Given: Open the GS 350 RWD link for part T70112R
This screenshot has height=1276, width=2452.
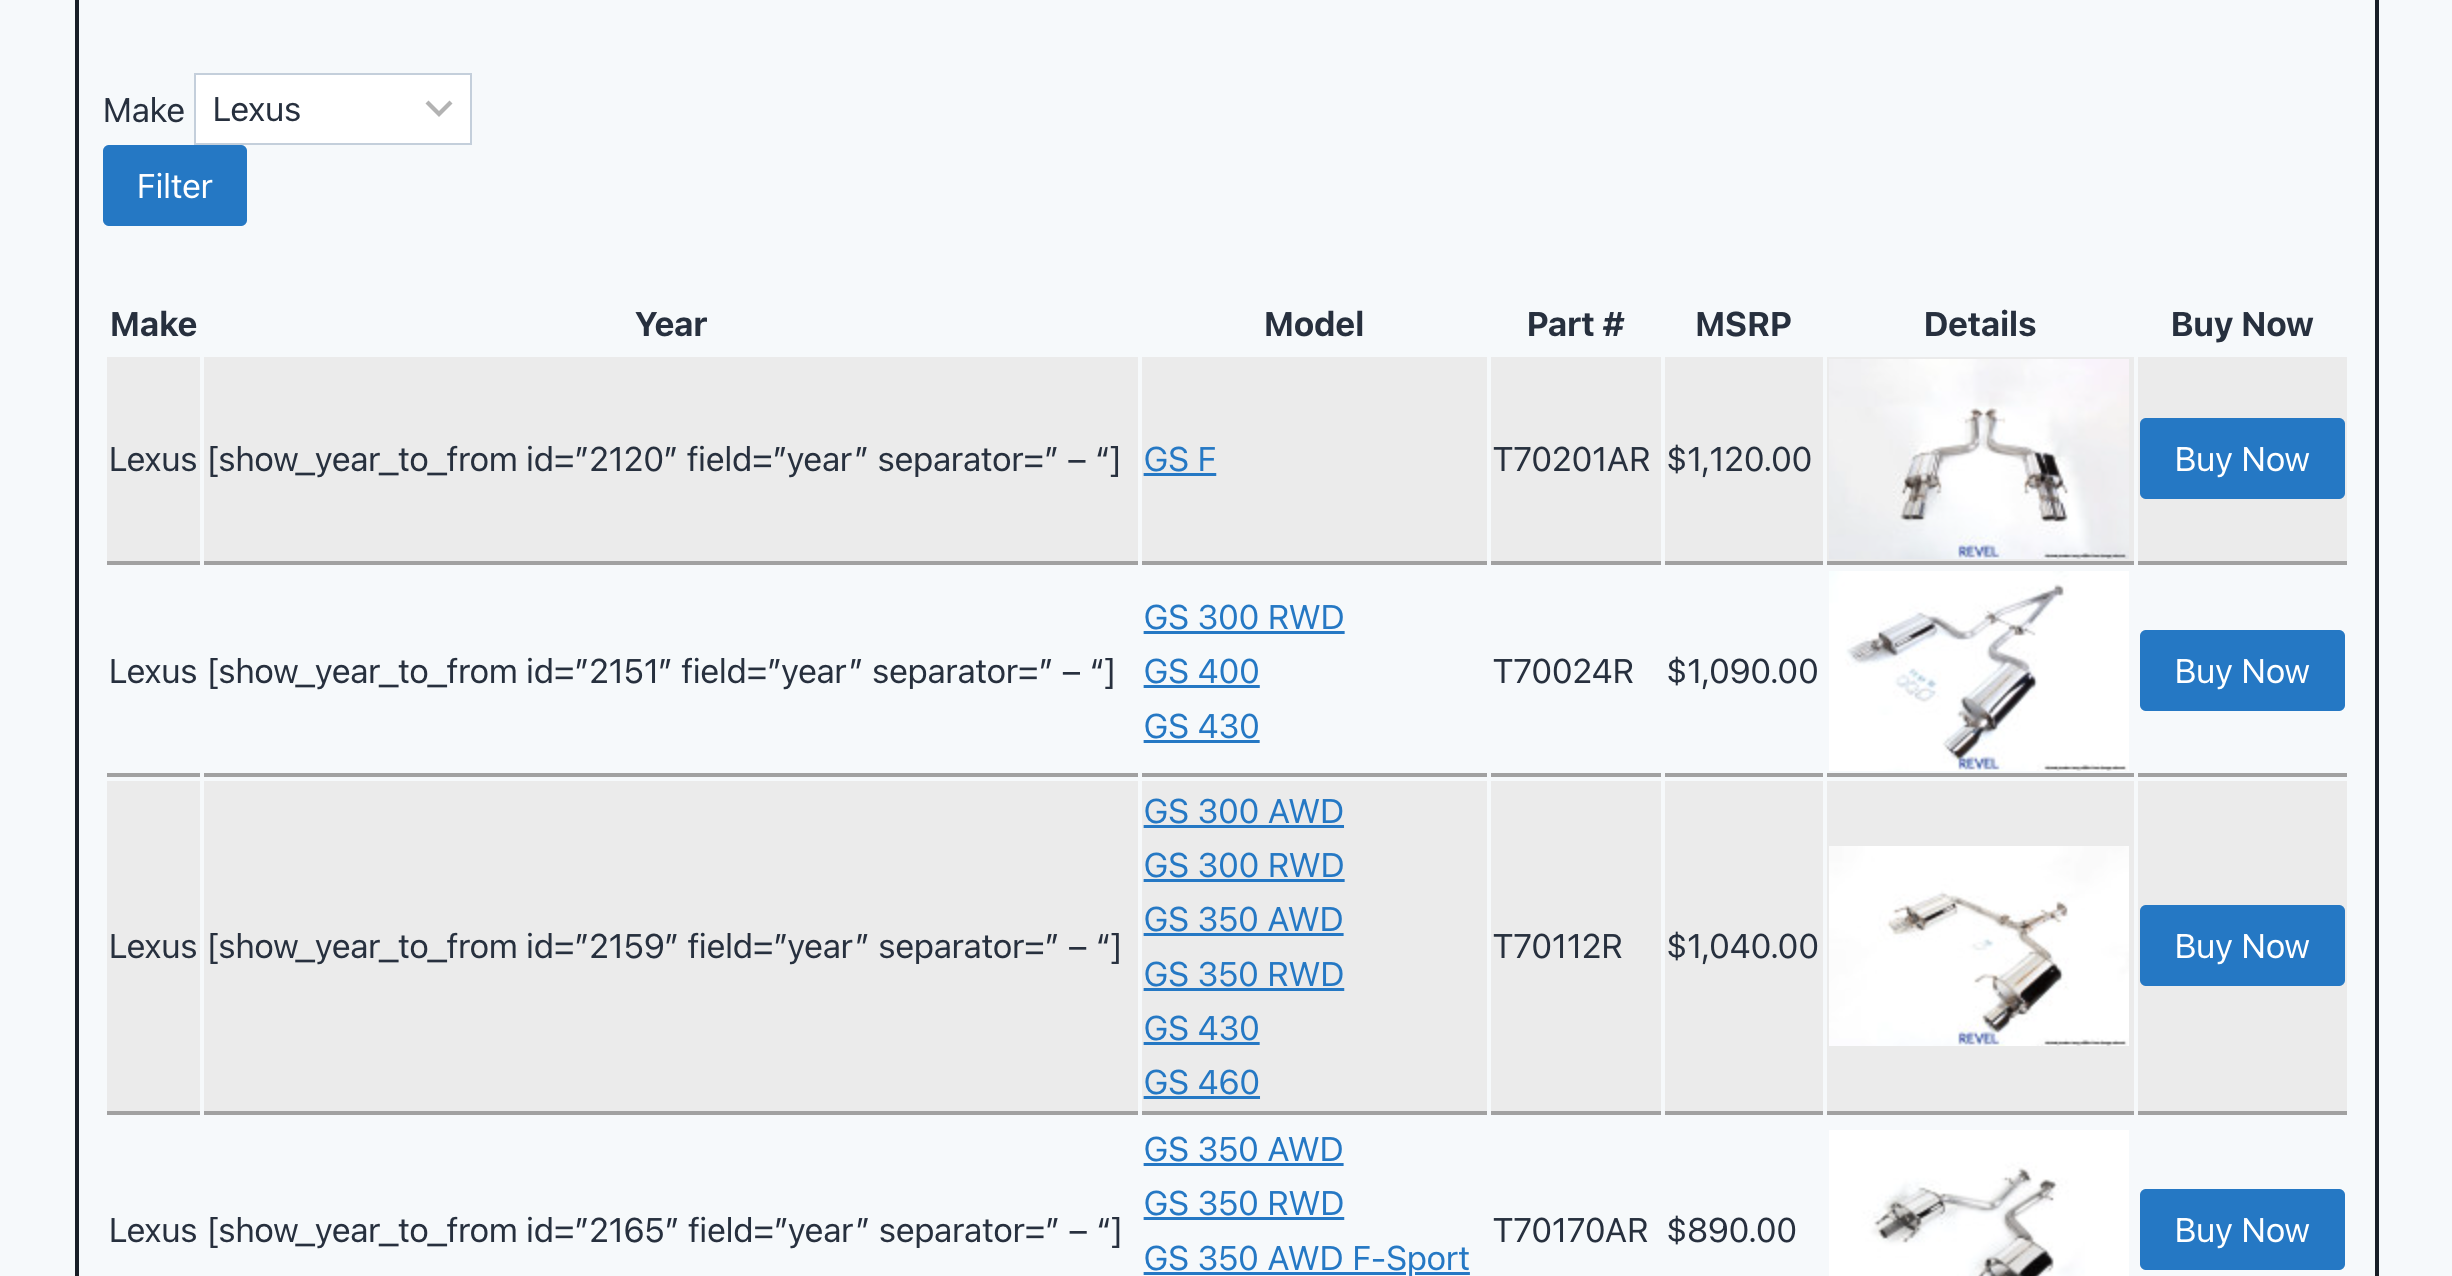Looking at the screenshot, I should pos(1244,974).
